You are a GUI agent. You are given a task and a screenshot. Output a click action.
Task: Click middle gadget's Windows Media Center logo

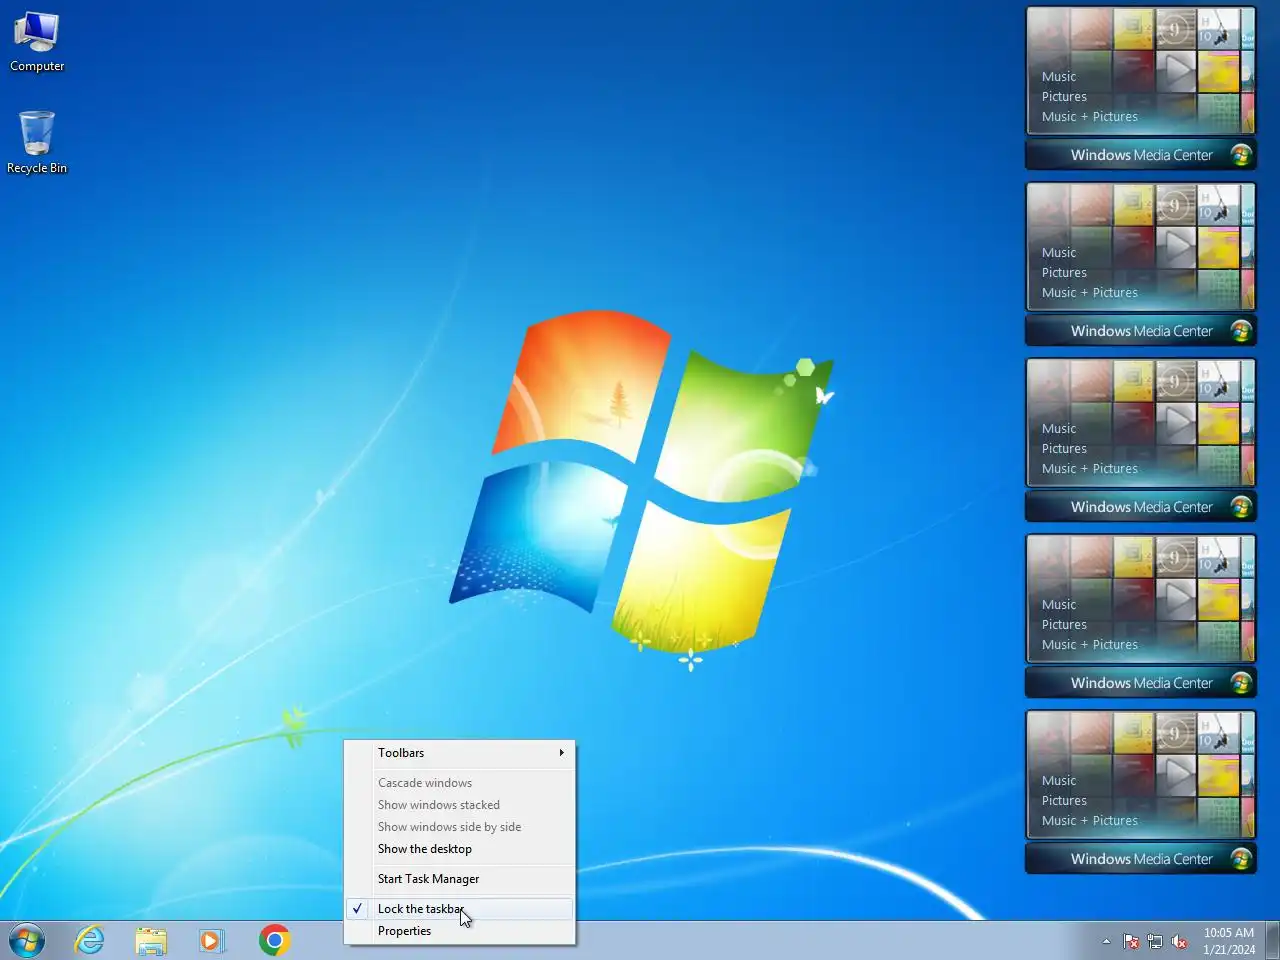pyautogui.click(x=1241, y=507)
